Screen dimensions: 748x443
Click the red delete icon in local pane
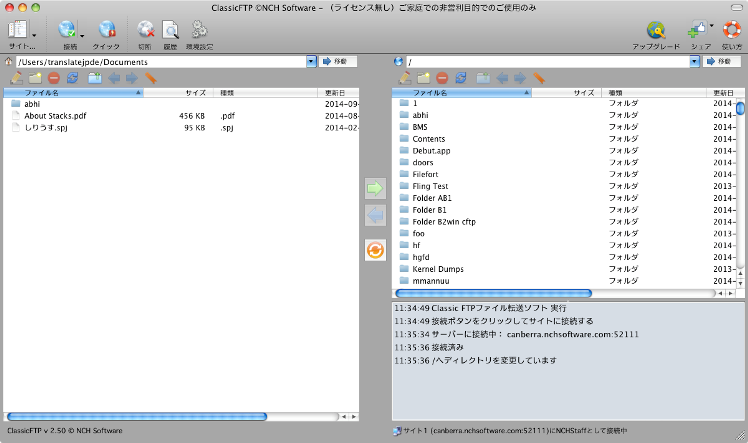coord(54,78)
